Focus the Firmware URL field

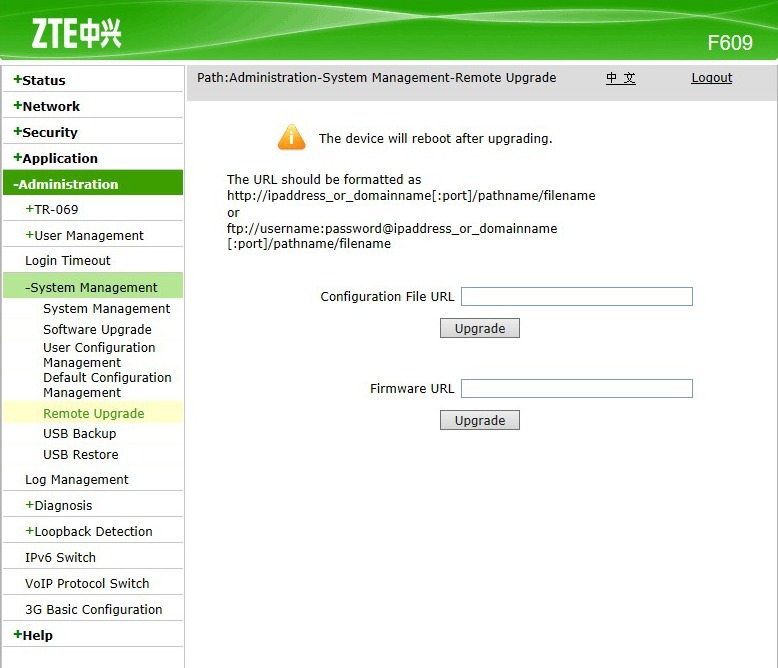577,389
